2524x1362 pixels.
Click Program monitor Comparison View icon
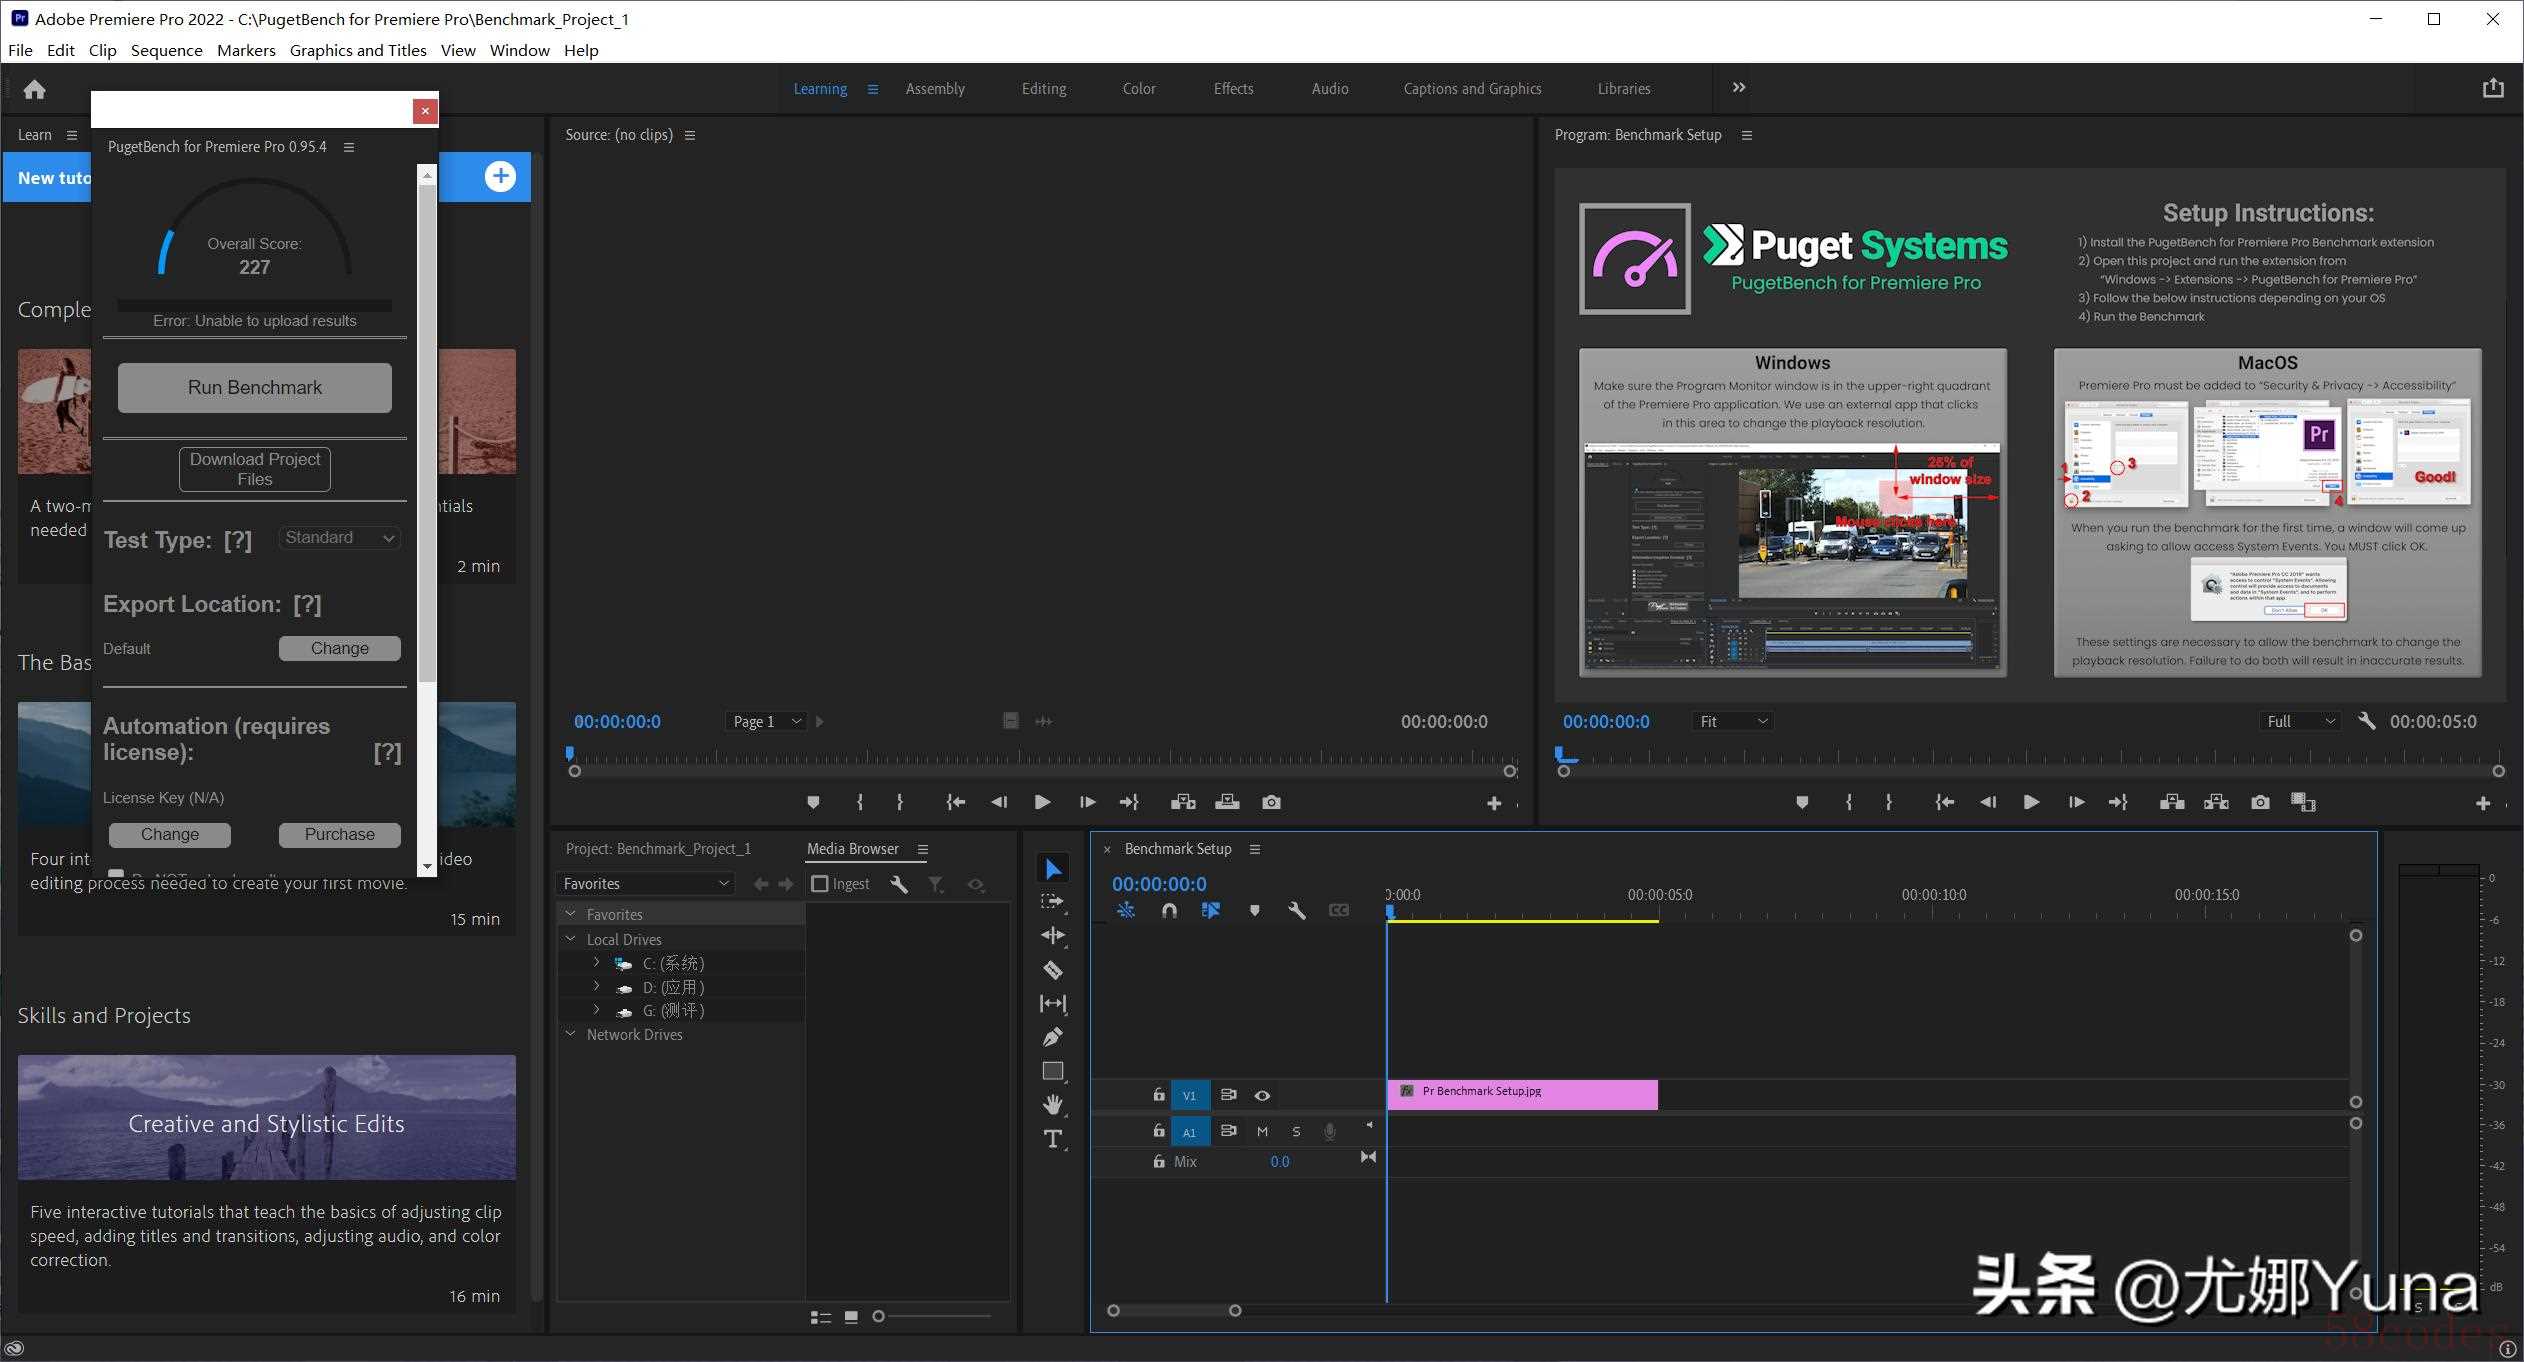(2303, 802)
